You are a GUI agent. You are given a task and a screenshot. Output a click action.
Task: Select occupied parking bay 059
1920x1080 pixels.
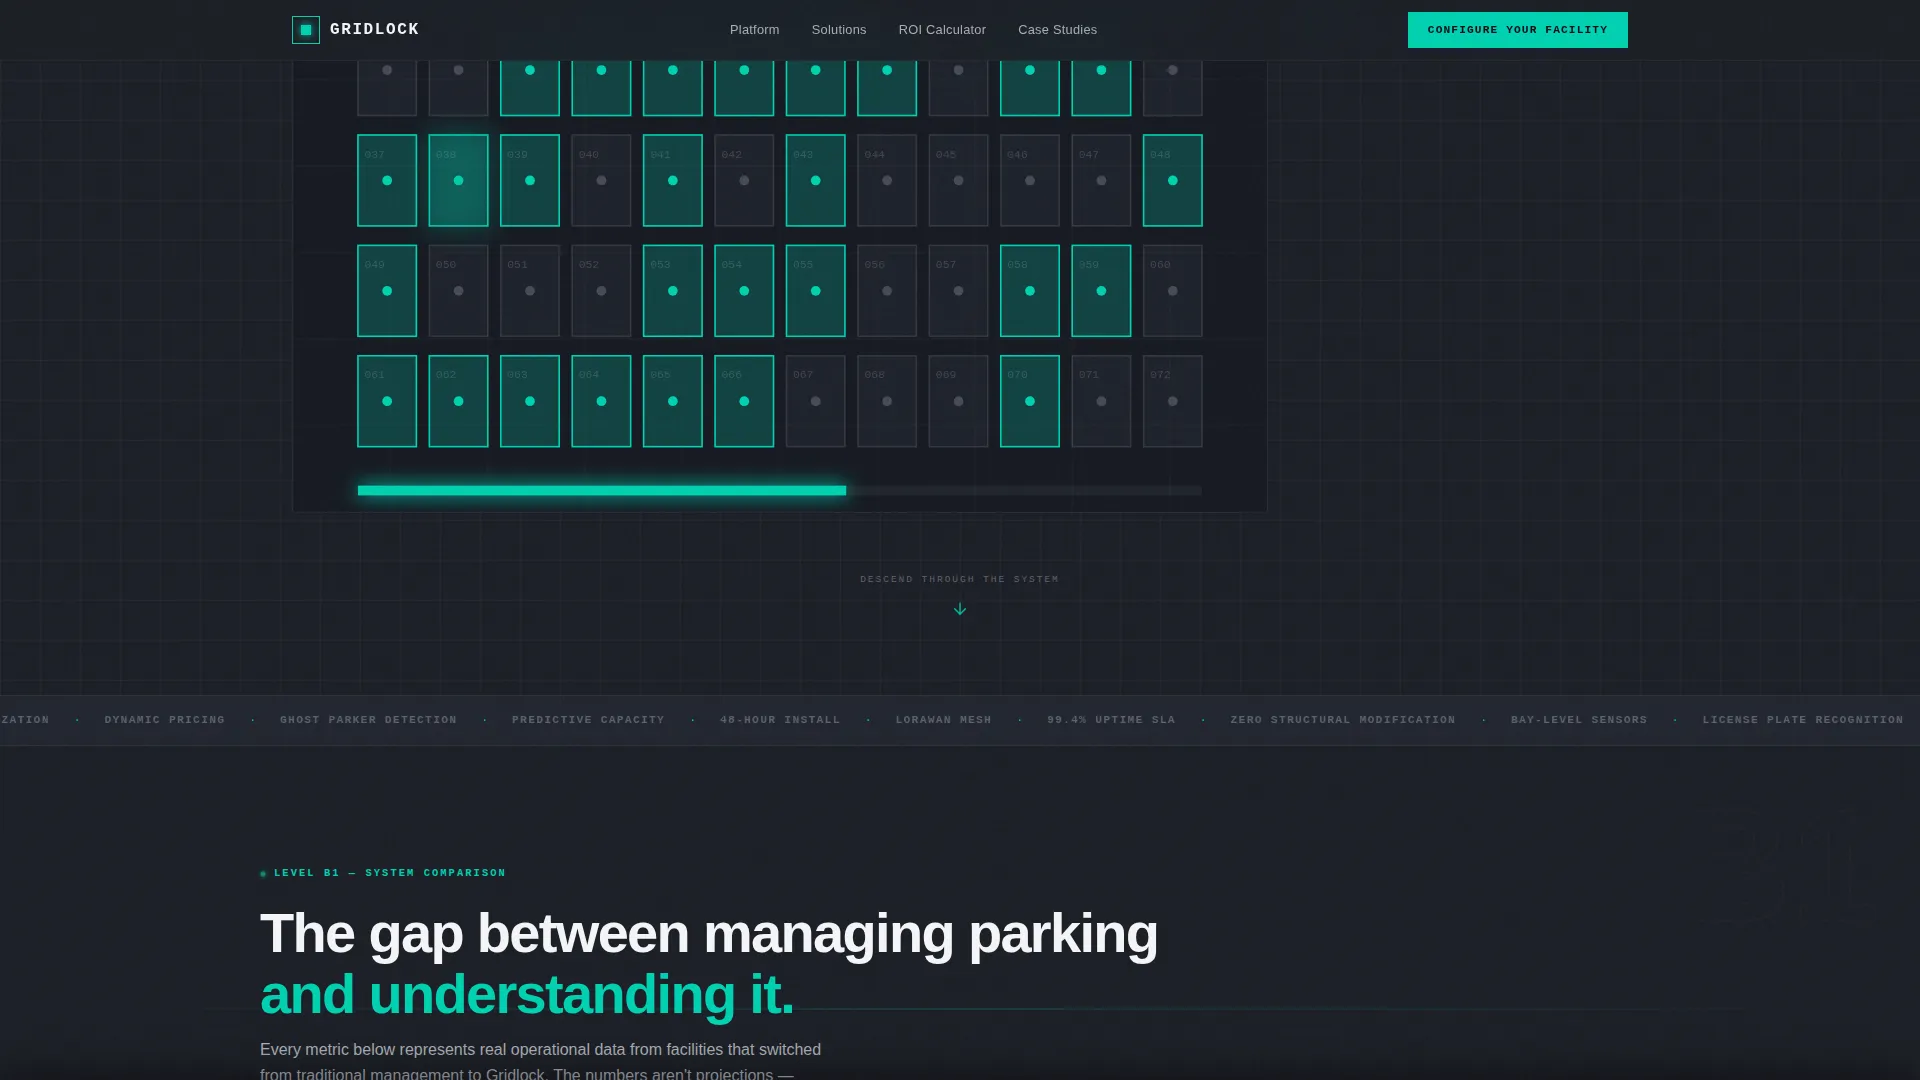pos(1101,291)
